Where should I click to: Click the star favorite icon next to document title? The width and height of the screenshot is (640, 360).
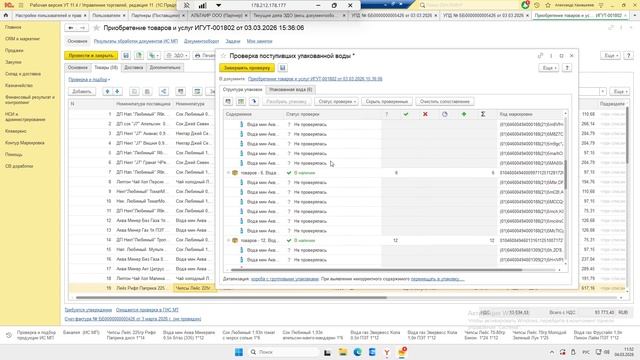tap(96, 28)
